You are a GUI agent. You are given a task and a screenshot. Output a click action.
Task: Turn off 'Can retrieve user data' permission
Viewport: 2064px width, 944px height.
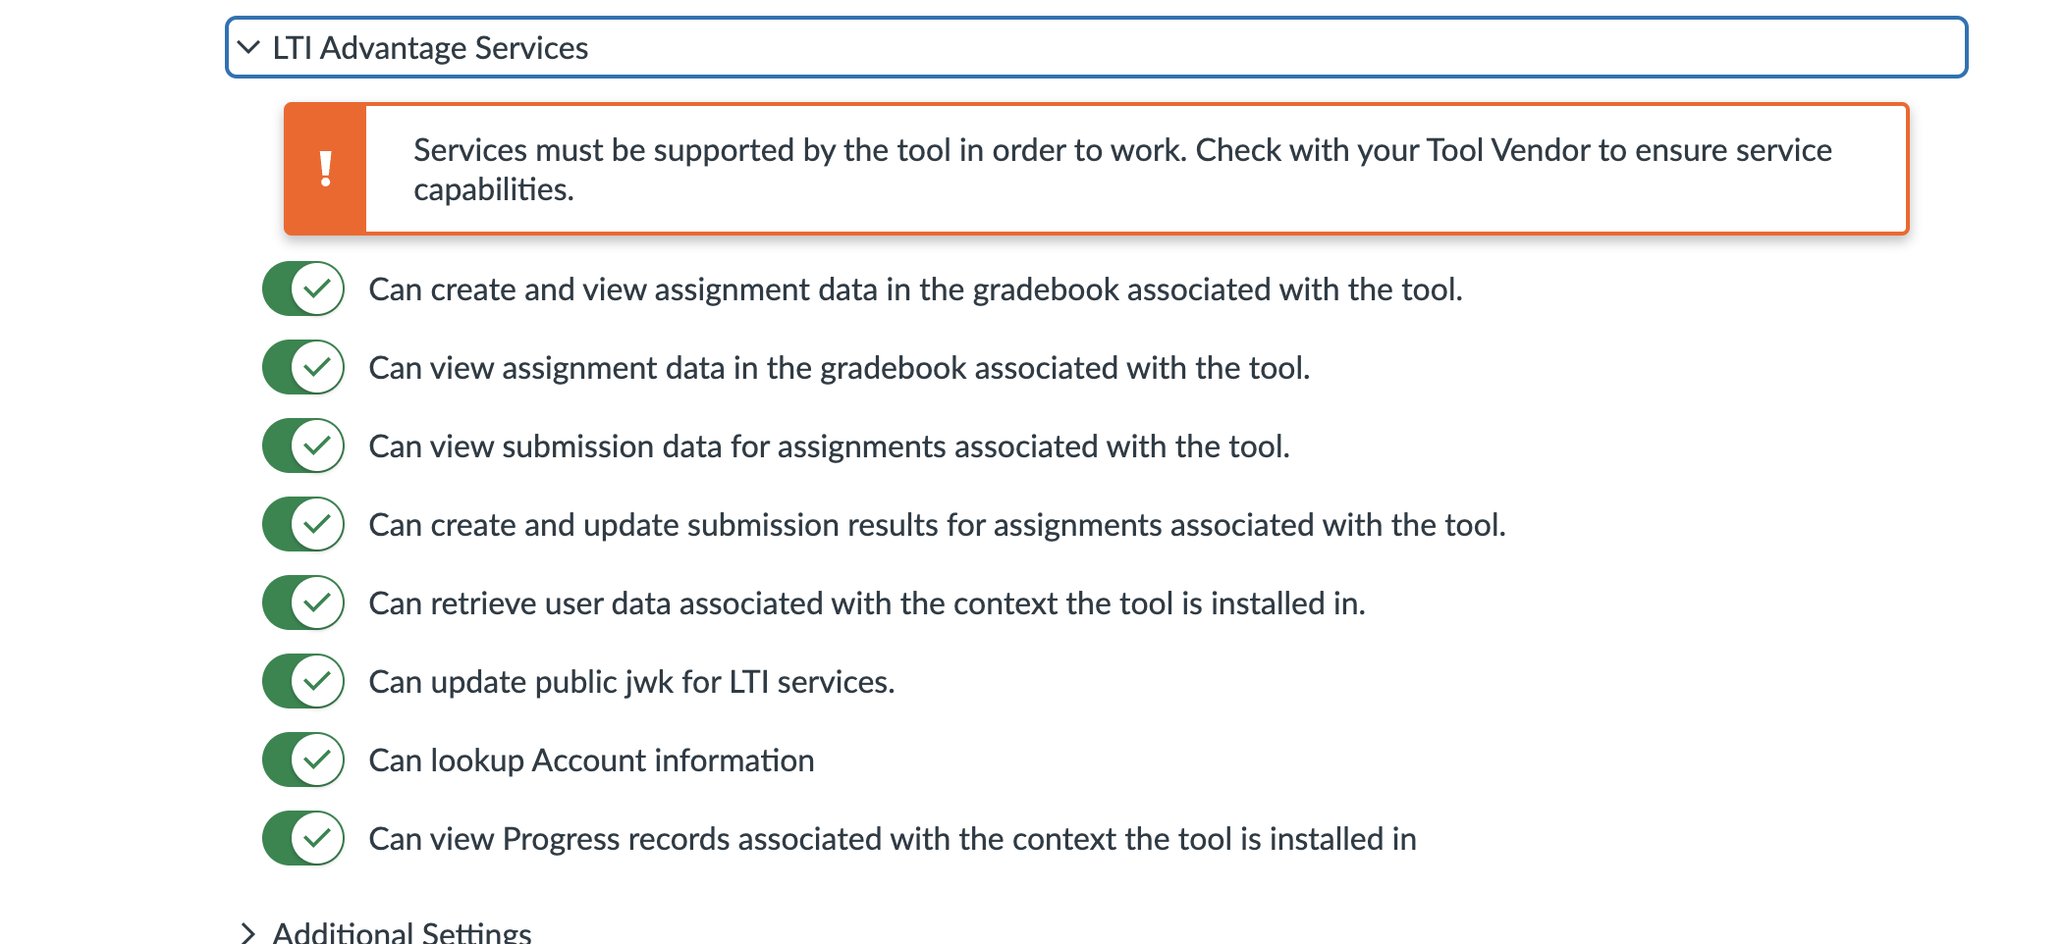(x=303, y=603)
